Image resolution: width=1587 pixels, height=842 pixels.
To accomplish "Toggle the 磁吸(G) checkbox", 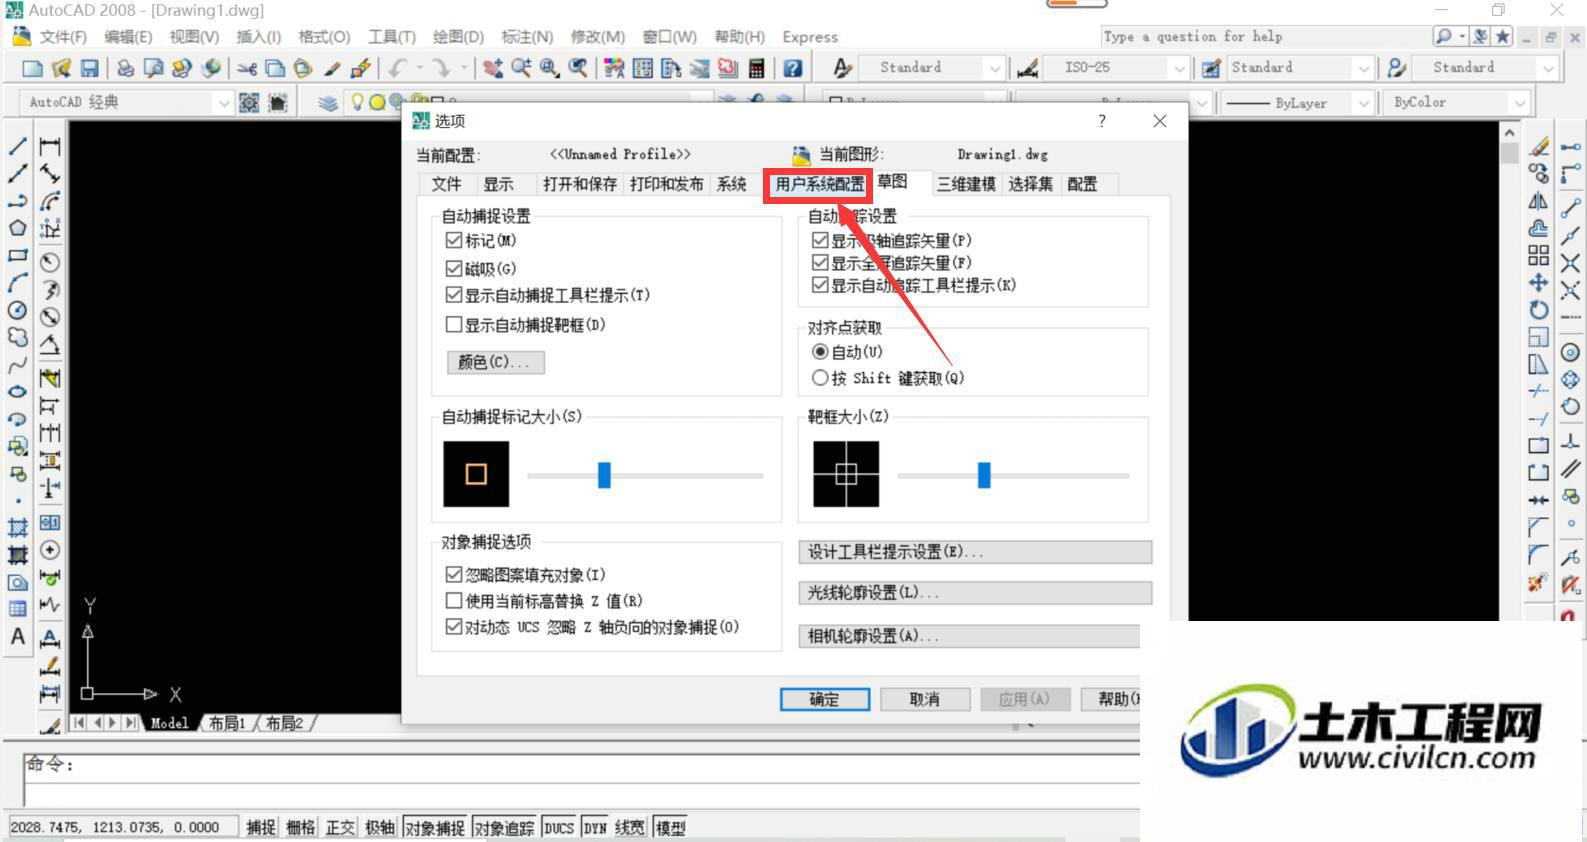I will [454, 269].
